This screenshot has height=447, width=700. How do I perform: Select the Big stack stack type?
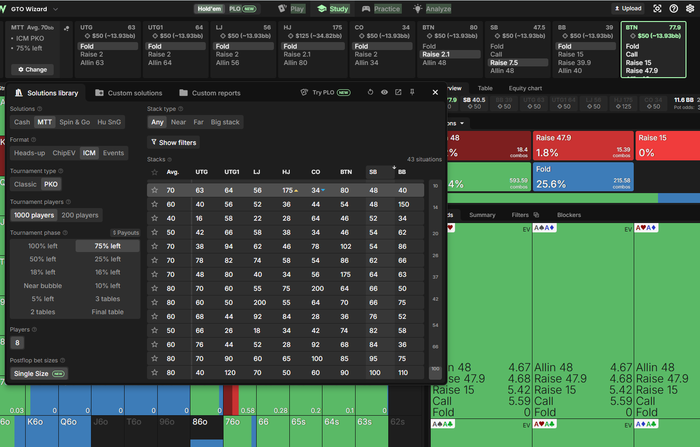coord(225,122)
